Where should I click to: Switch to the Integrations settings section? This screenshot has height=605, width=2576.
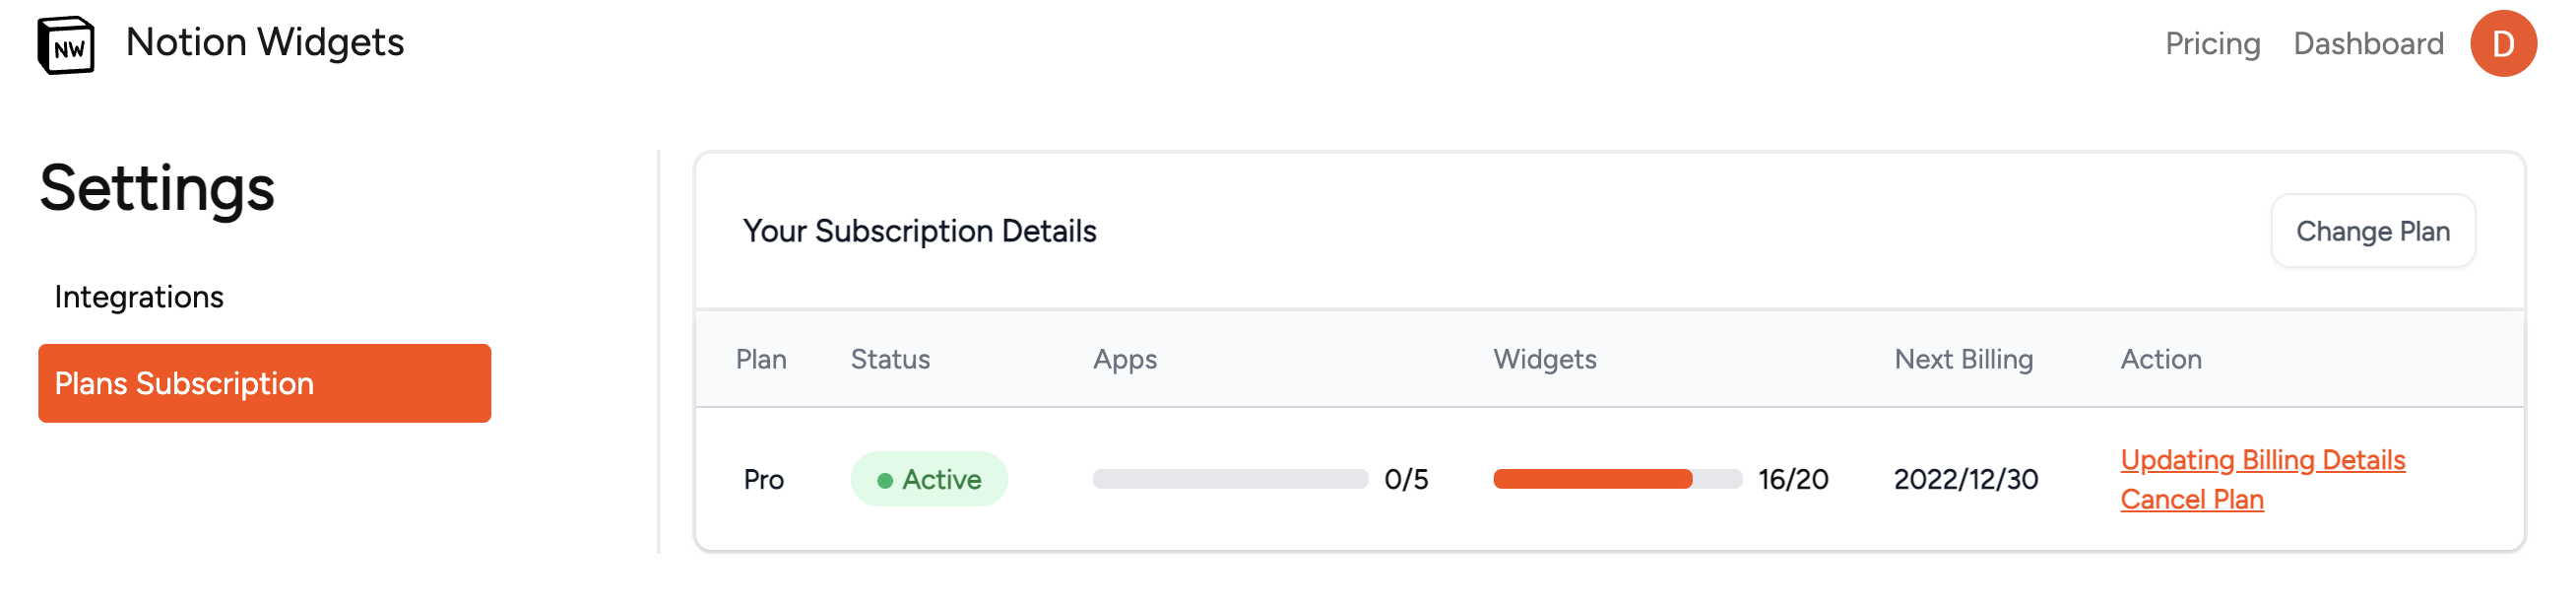[139, 296]
